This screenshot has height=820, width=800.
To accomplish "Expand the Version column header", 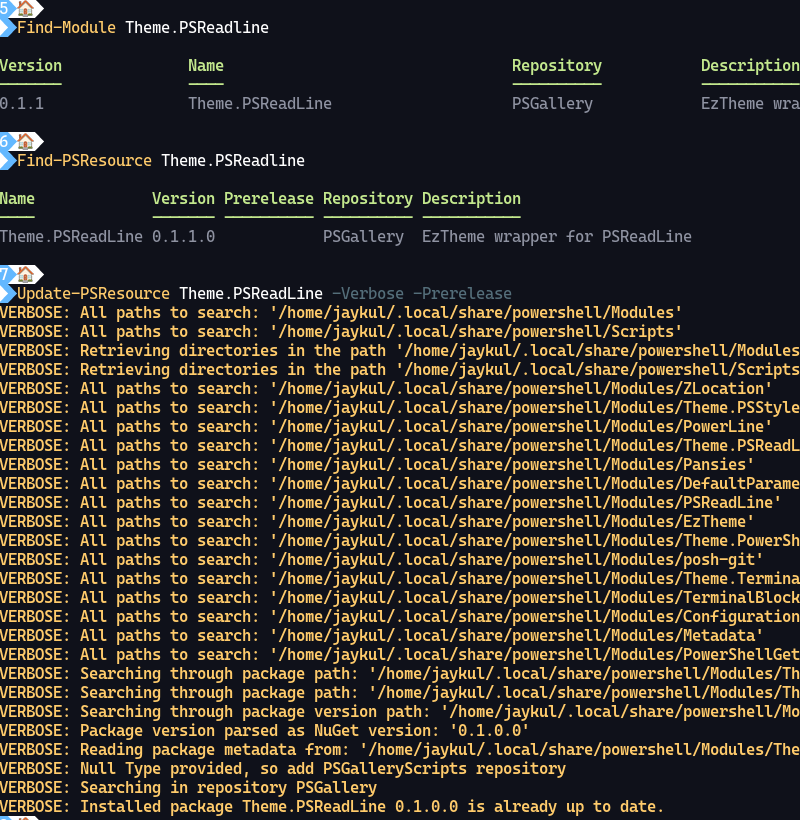I will click(30, 65).
